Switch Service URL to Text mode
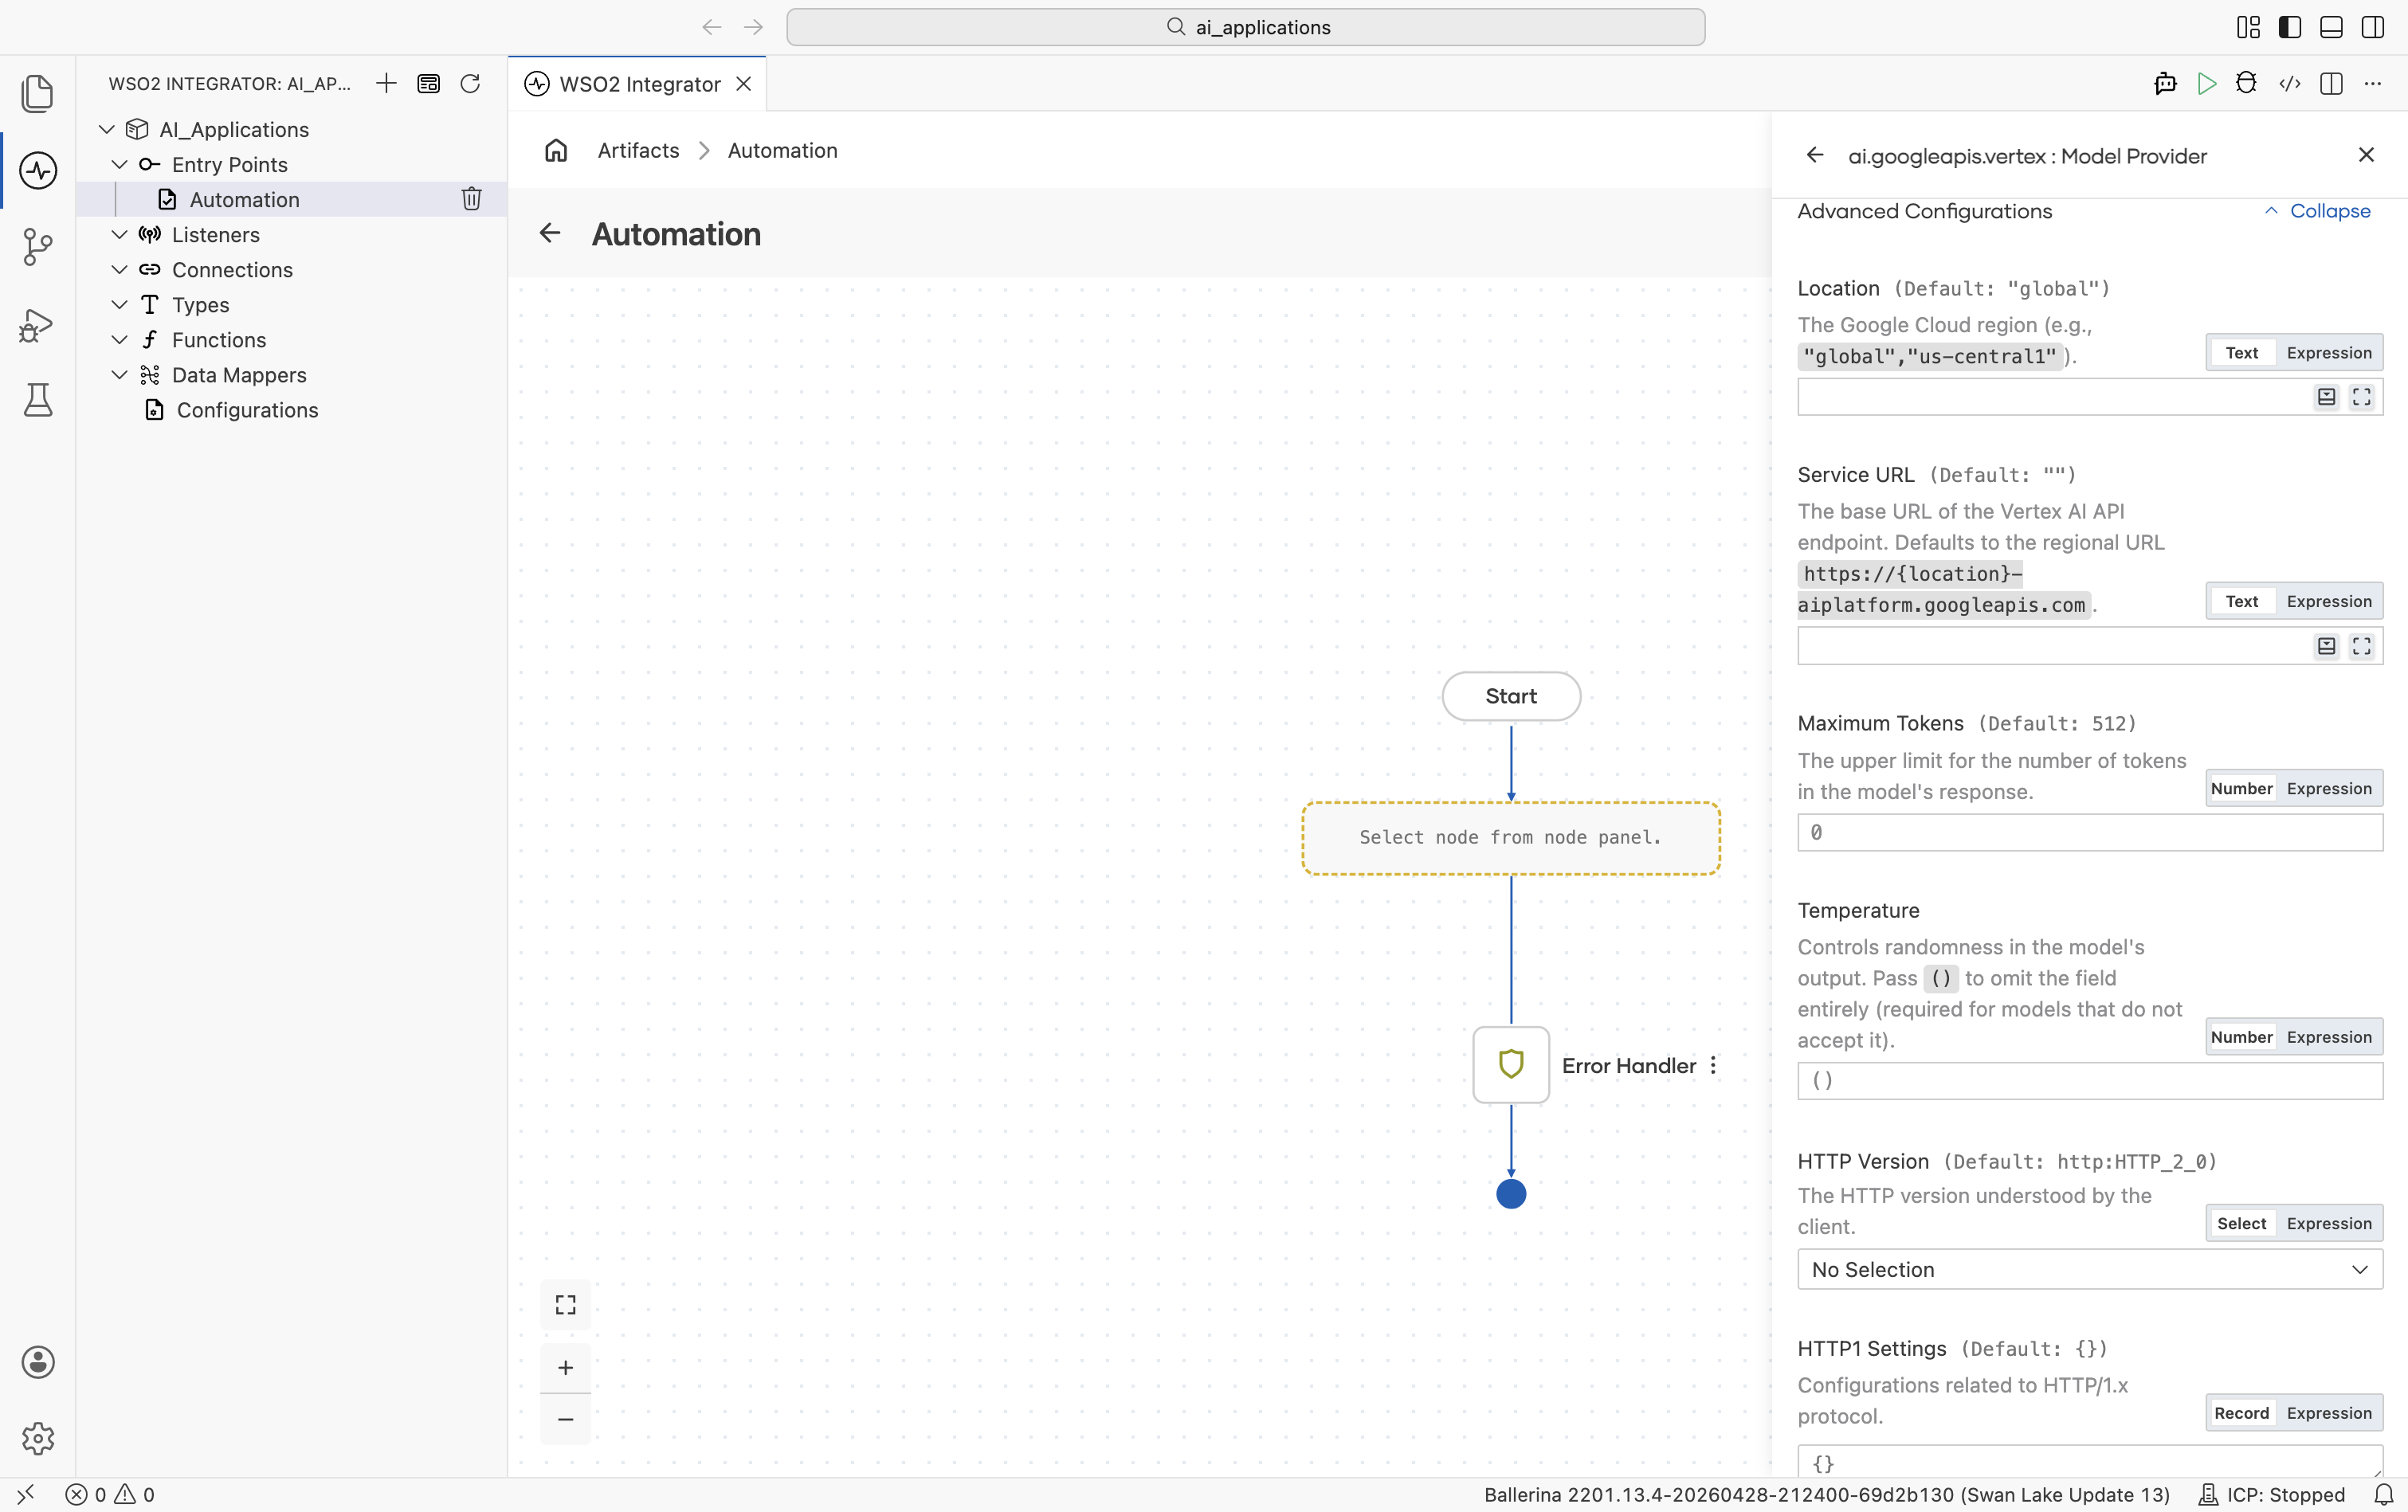The width and height of the screenshot is (2408, 1512). 2242,601
